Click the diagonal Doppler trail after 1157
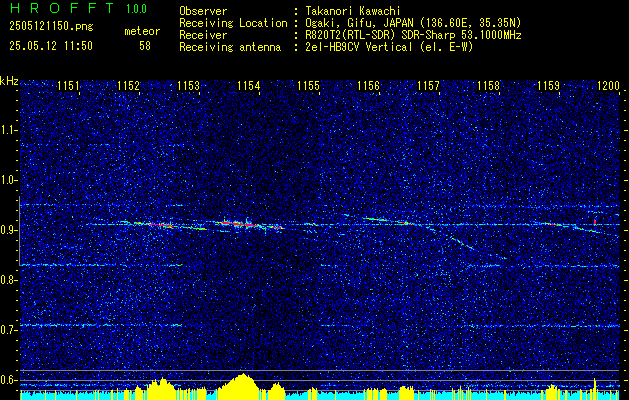 [465, 245]
